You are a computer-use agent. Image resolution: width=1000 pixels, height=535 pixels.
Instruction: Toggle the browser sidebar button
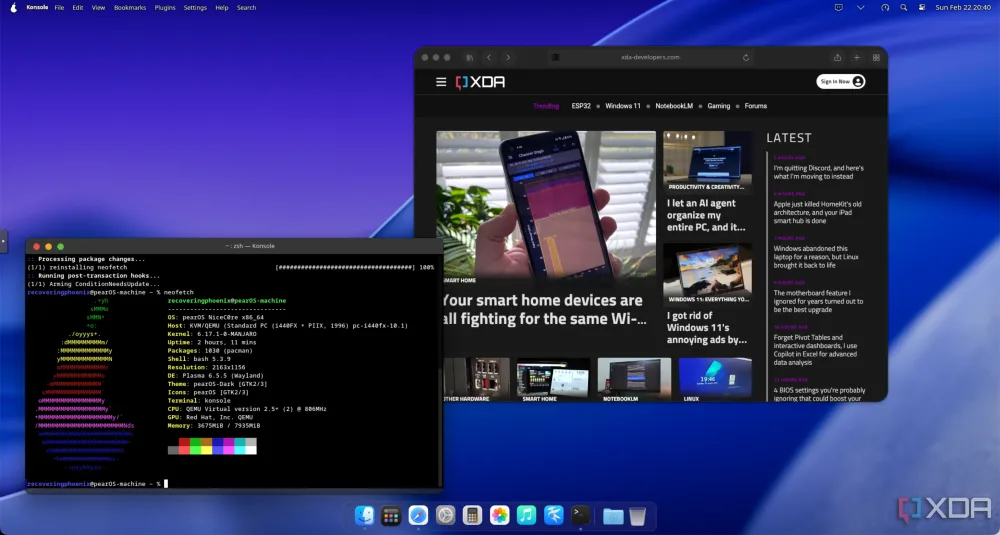pyautogui.click(x=469, y=57)
